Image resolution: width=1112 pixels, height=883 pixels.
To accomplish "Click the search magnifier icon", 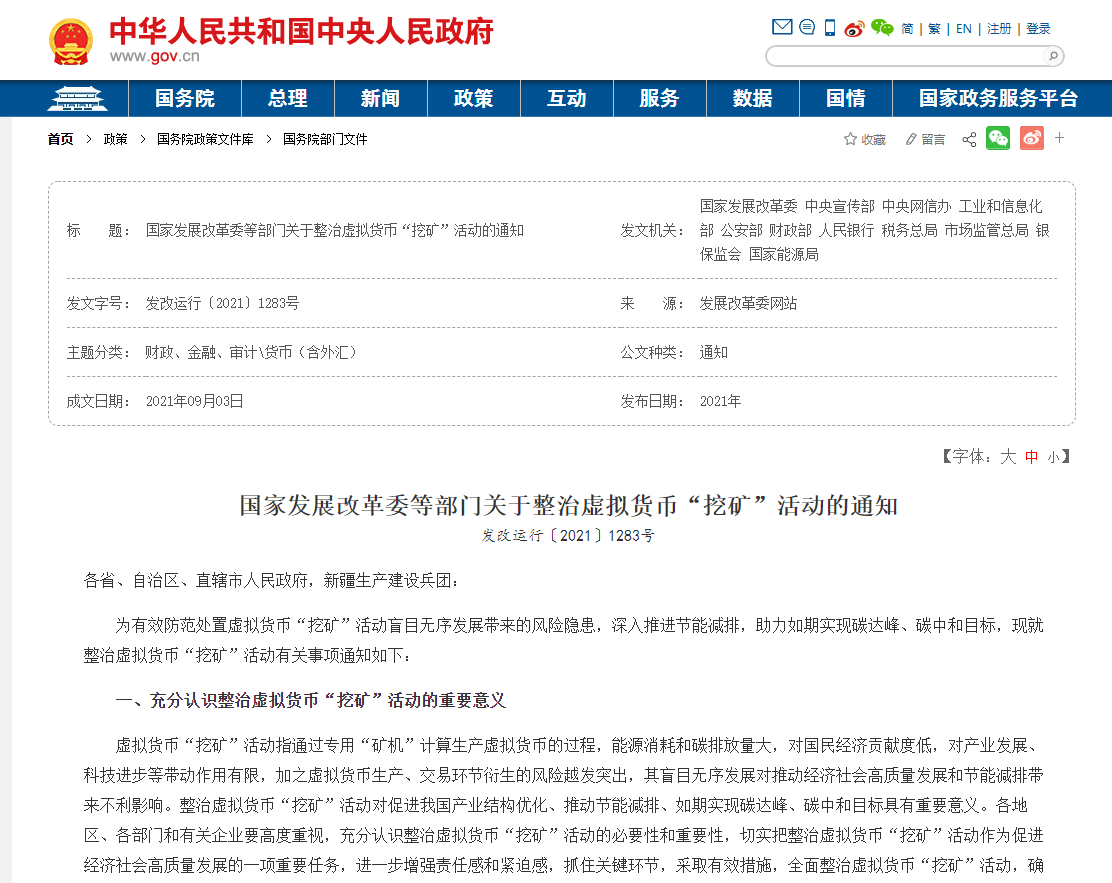I will (1052, 57).
